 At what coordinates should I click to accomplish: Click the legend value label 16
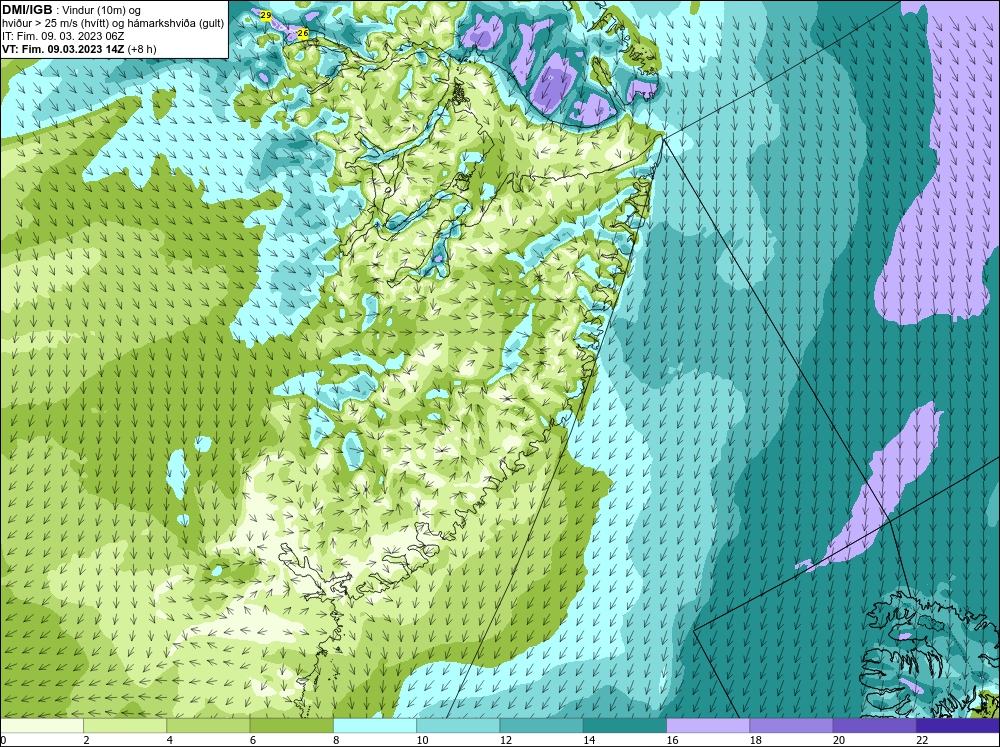(x=672, y=740)
